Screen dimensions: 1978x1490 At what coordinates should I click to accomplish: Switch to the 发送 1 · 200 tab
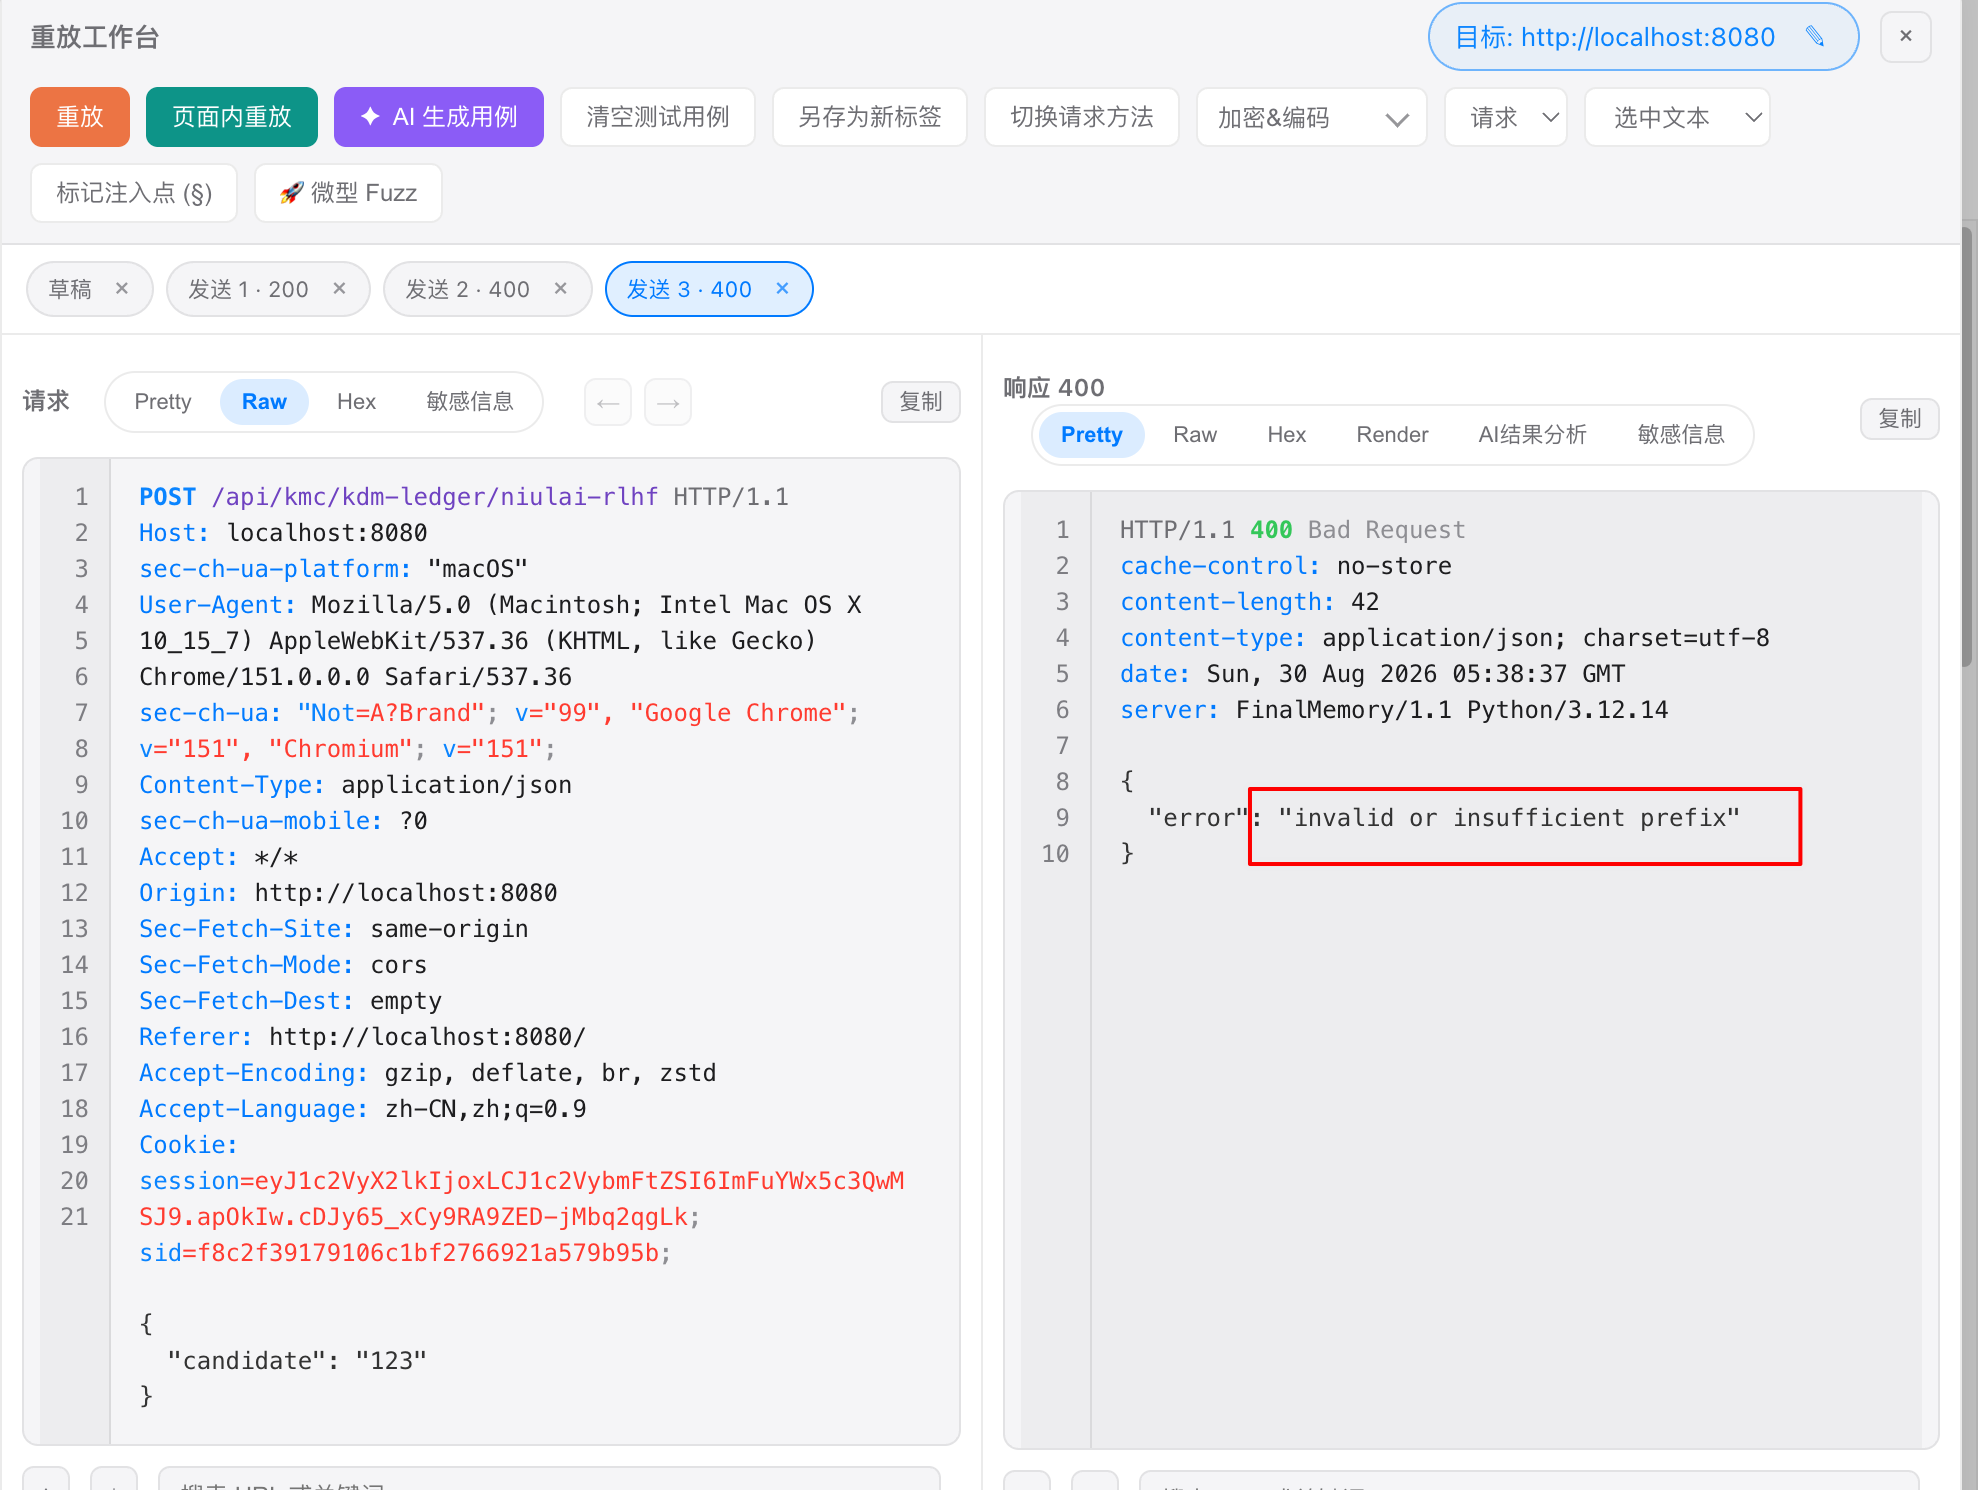[248, 289]
